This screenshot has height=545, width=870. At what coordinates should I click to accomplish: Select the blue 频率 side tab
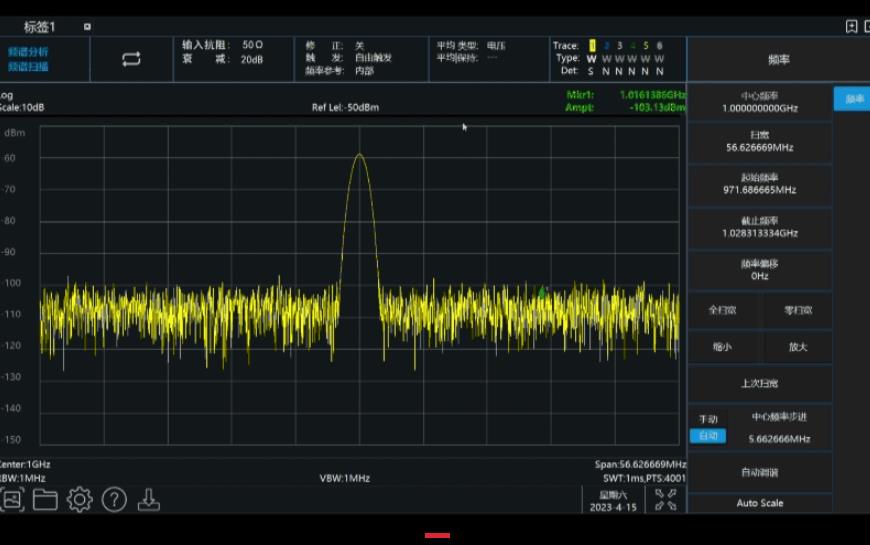853,99
